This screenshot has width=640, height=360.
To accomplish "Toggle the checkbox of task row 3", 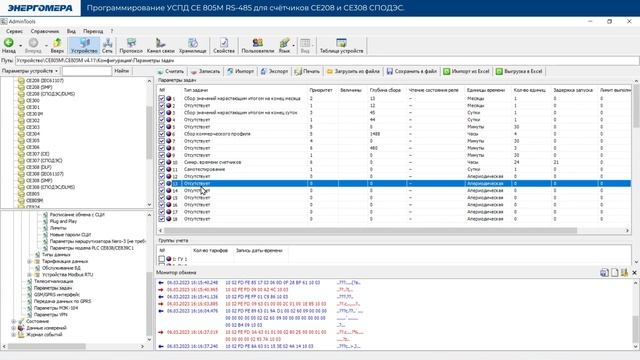I will point(162,112).
